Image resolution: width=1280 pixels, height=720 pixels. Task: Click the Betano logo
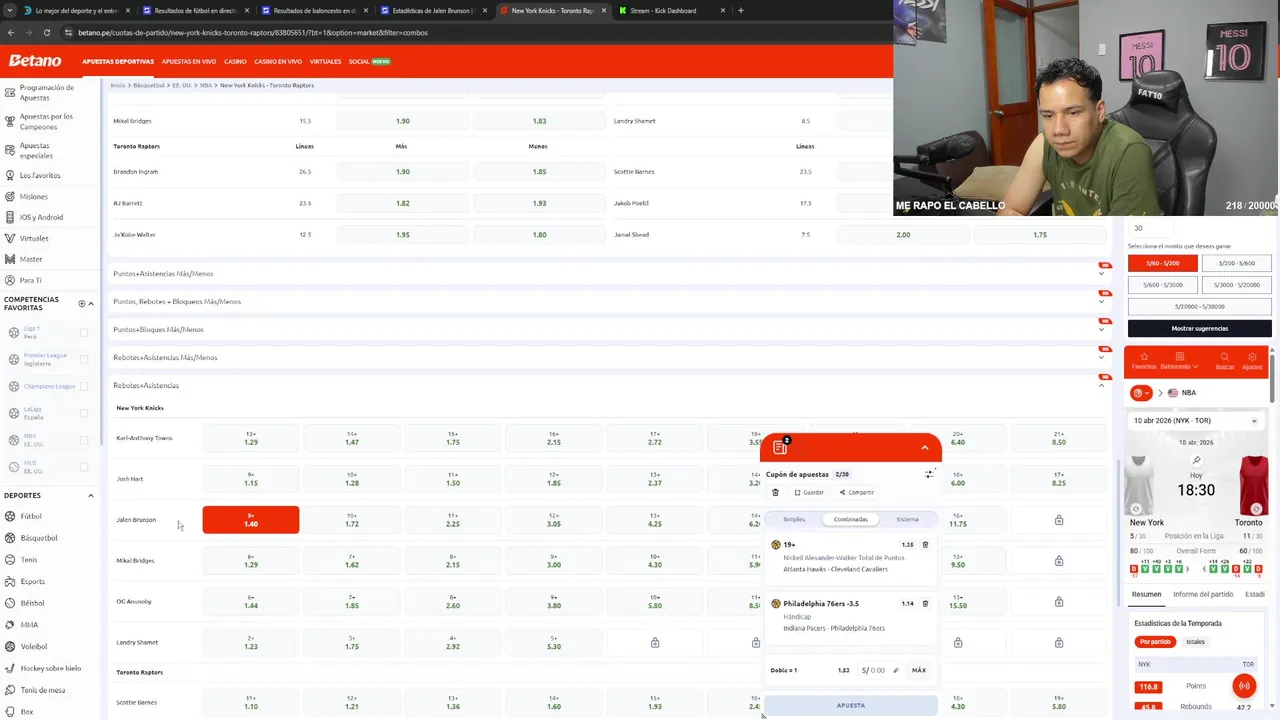35,61
